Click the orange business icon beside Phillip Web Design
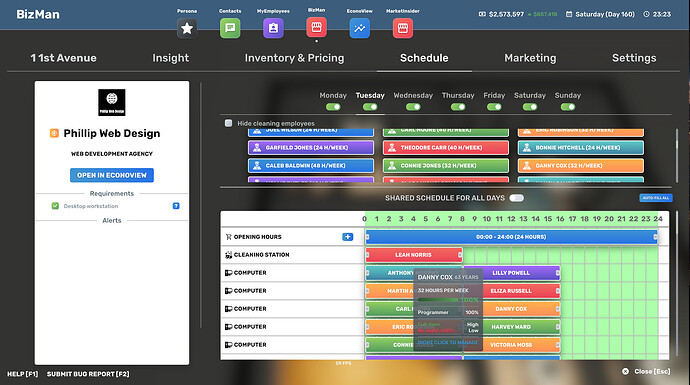This screenshot has height=385, width=690. (x=54, y=133)
